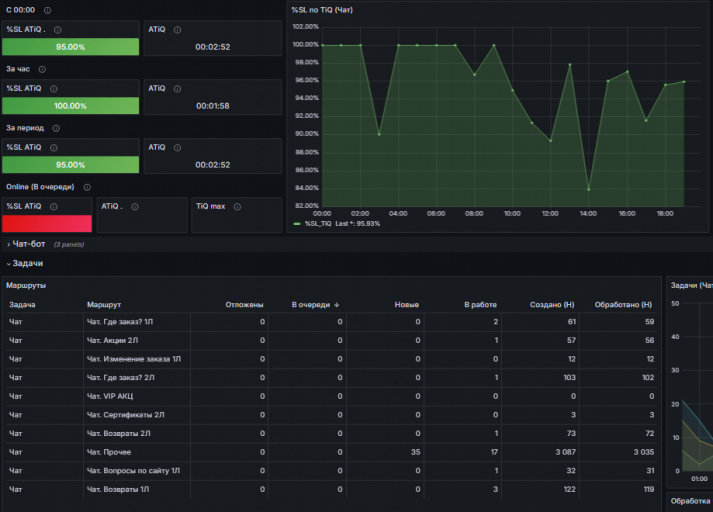Viewport: 713px width, 512px height.
Task: Click info icon in "TiQ max" panel
Action: [x=236, y=207]
